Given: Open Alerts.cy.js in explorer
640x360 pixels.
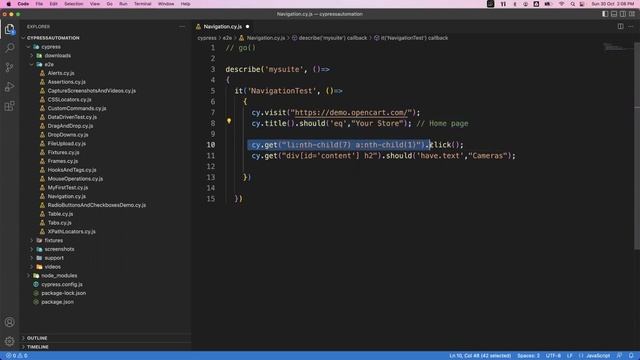Looking at the screenshot, I should tap(61, 73).
